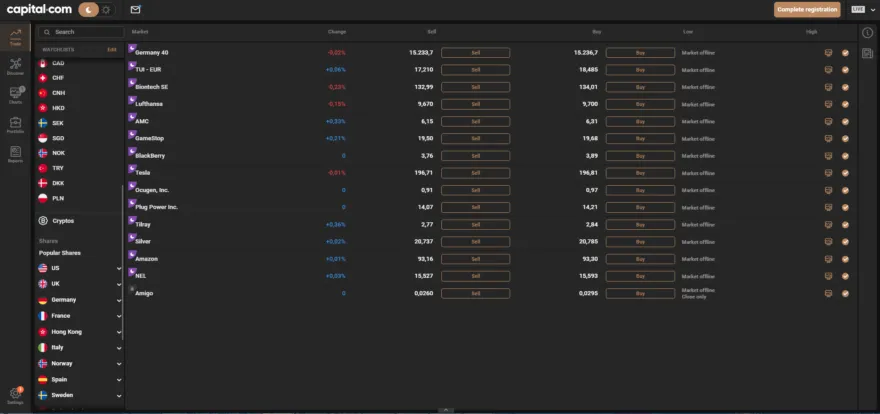
Task: Switch to light mode sun toggle
Action: point(106,10)
